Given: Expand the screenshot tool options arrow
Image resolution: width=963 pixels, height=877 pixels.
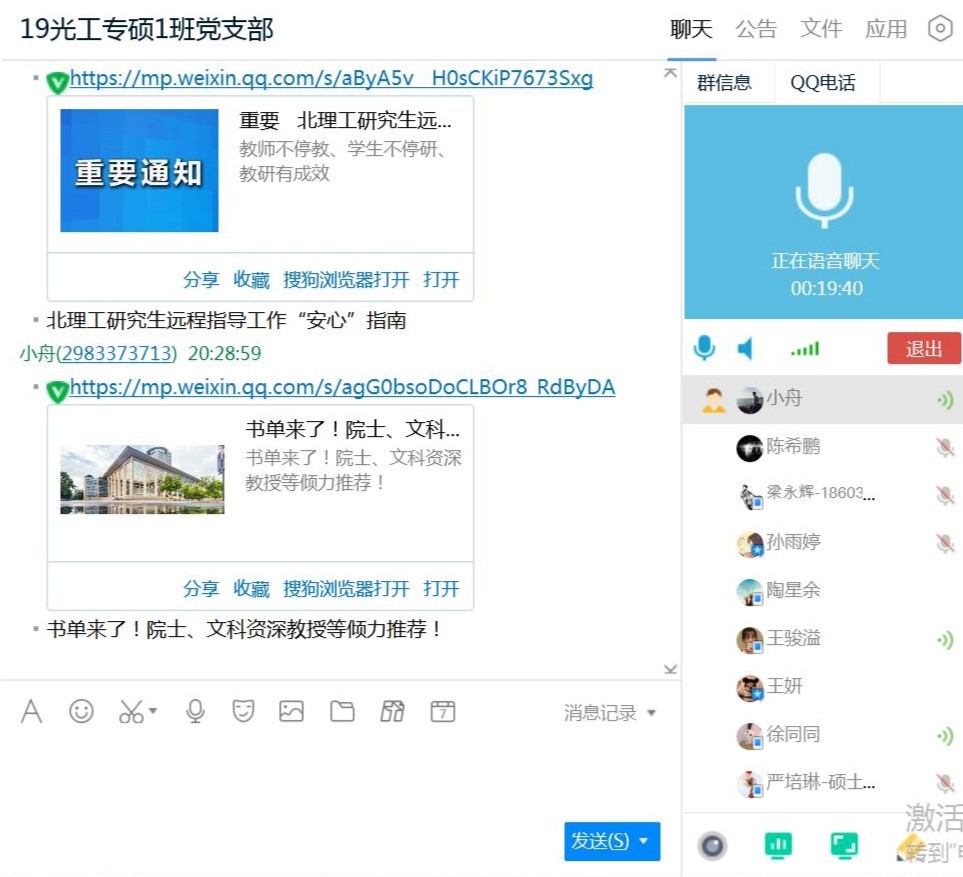Looking at the screenshot, I should (153, 712).
